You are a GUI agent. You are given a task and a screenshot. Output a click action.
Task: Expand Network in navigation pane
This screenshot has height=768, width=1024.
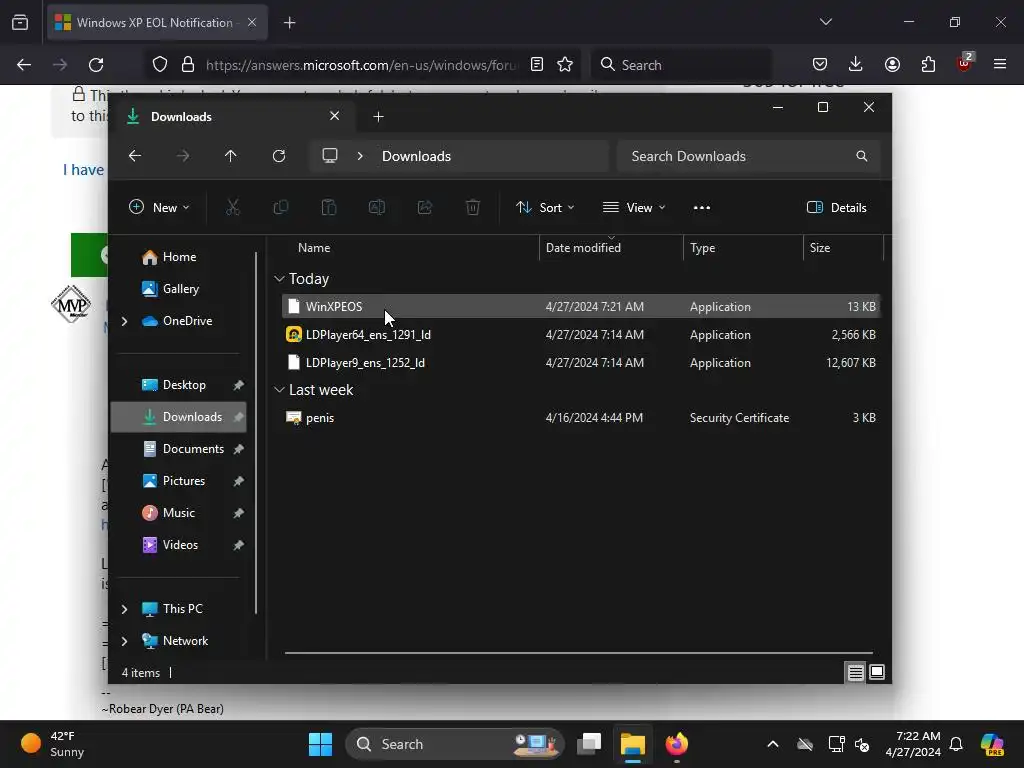(124, 641)
